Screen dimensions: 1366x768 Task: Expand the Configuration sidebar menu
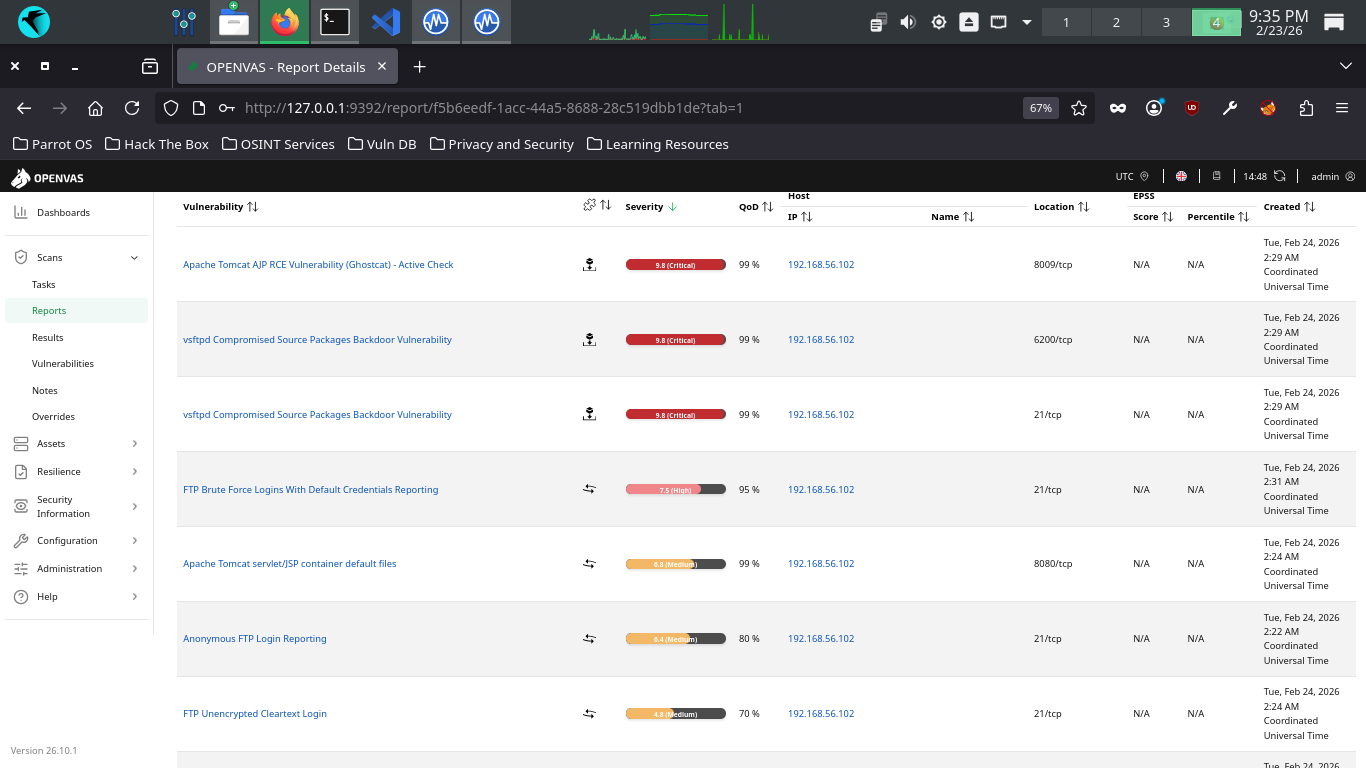coord(134,541)
